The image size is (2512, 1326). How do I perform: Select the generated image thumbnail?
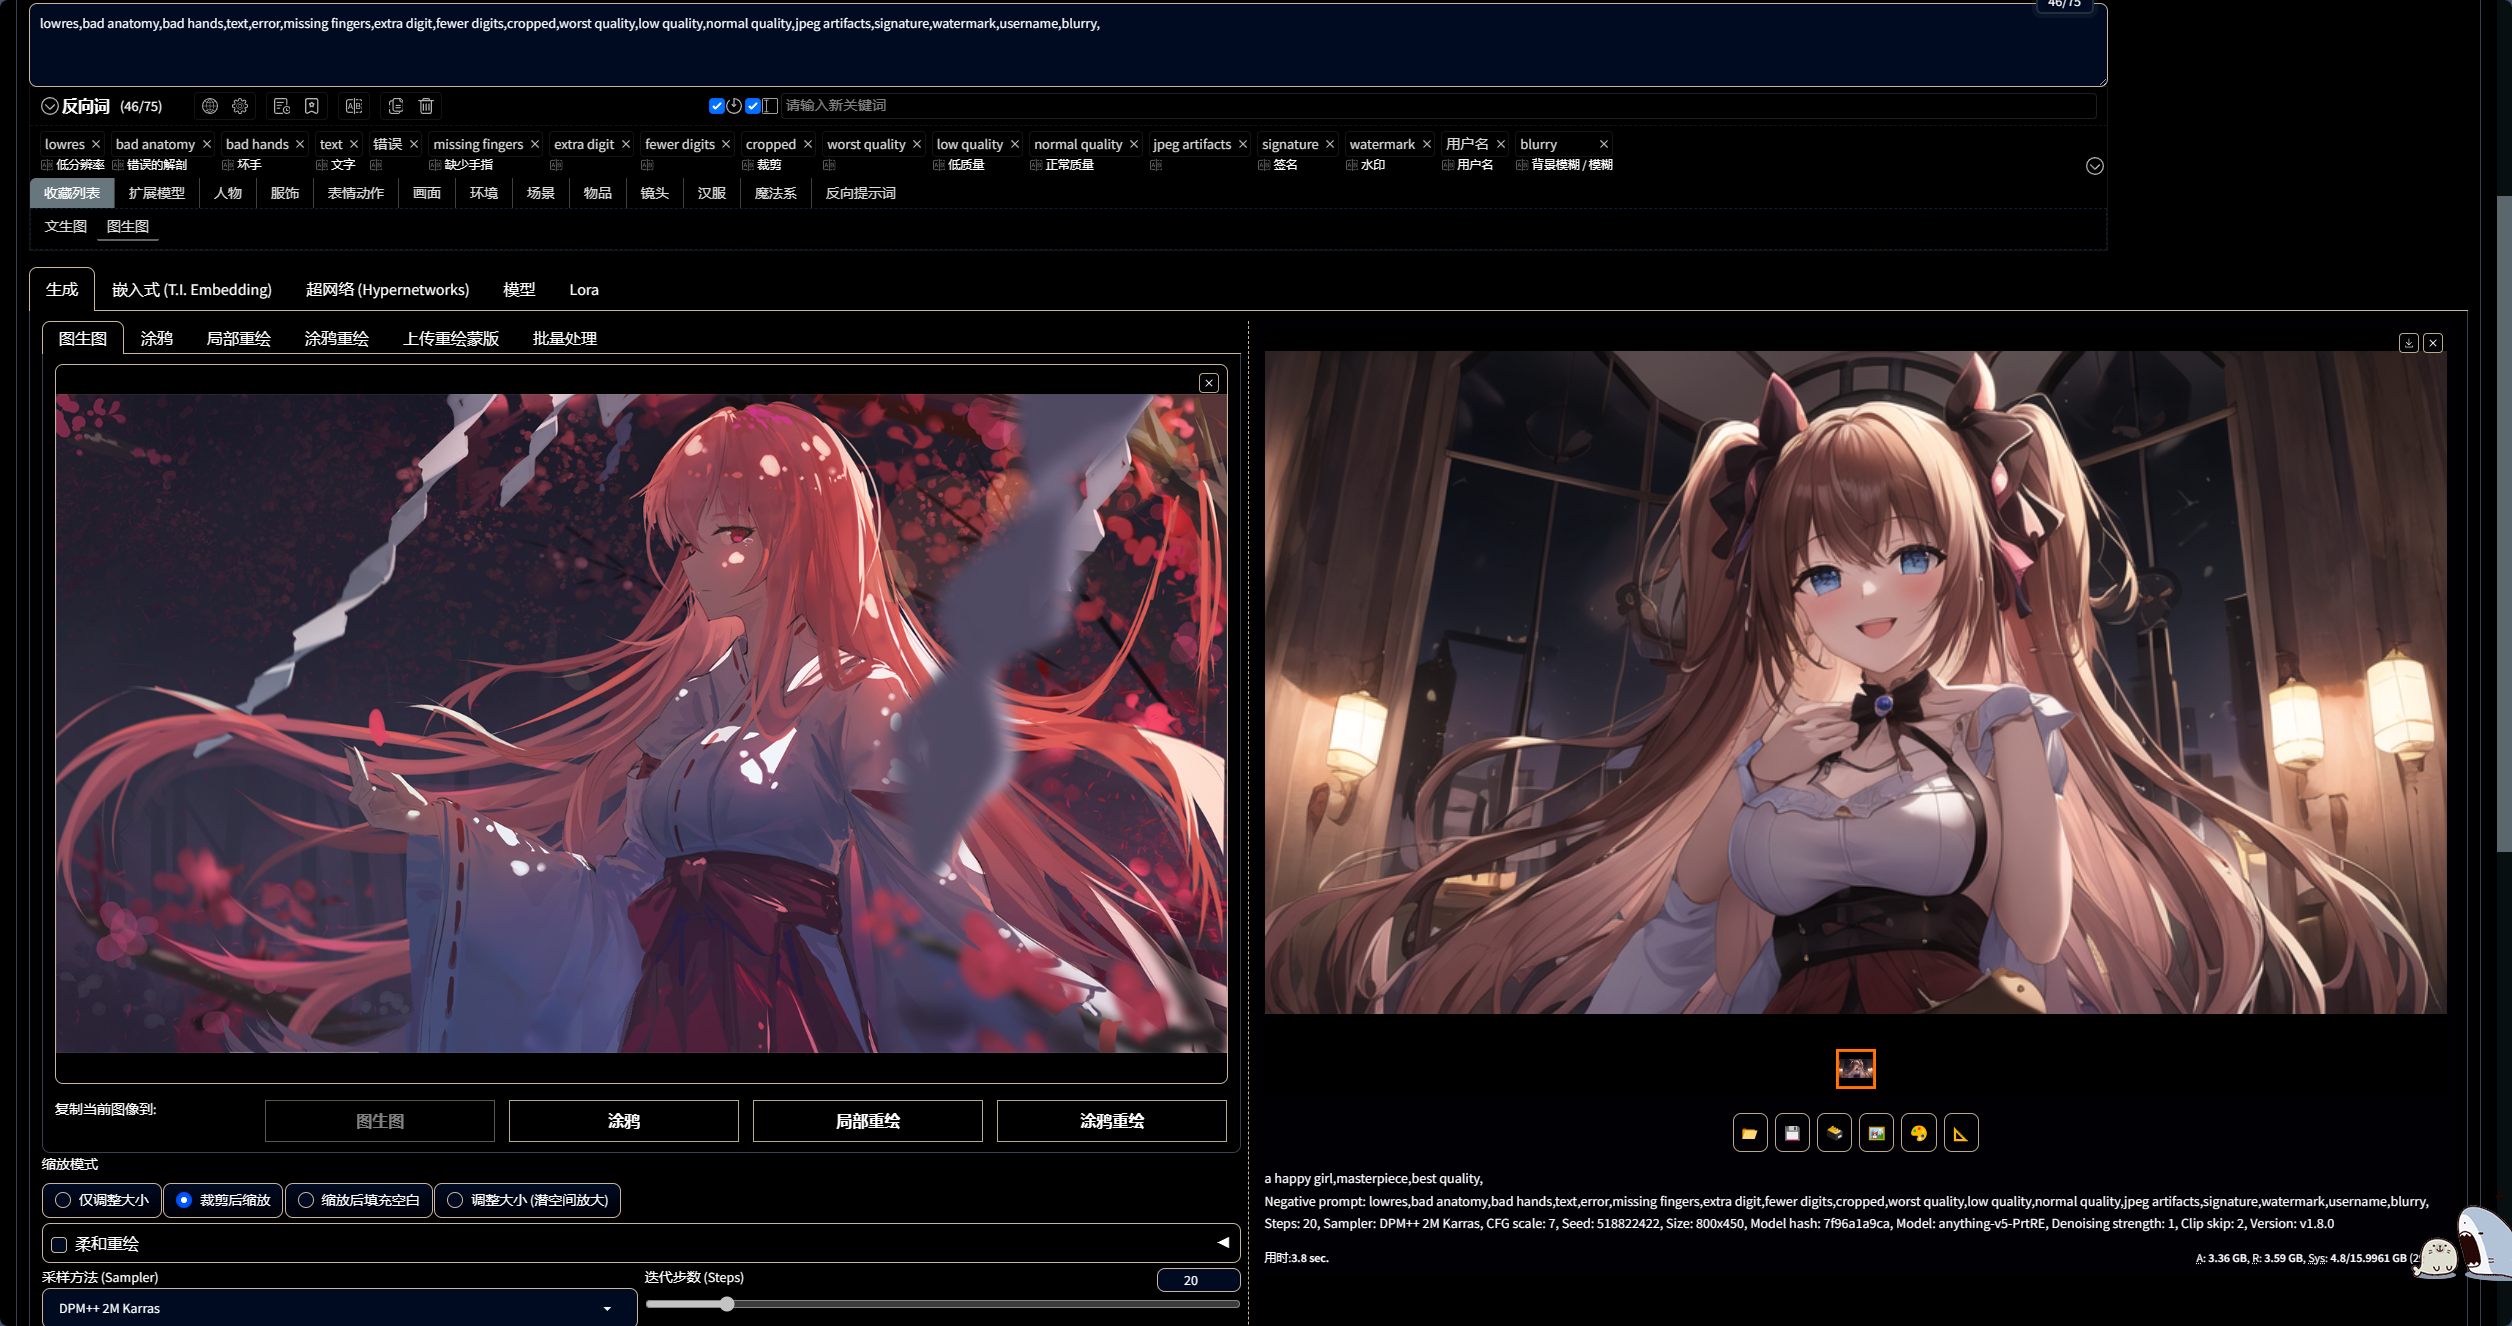[x=1855, y=1069]
